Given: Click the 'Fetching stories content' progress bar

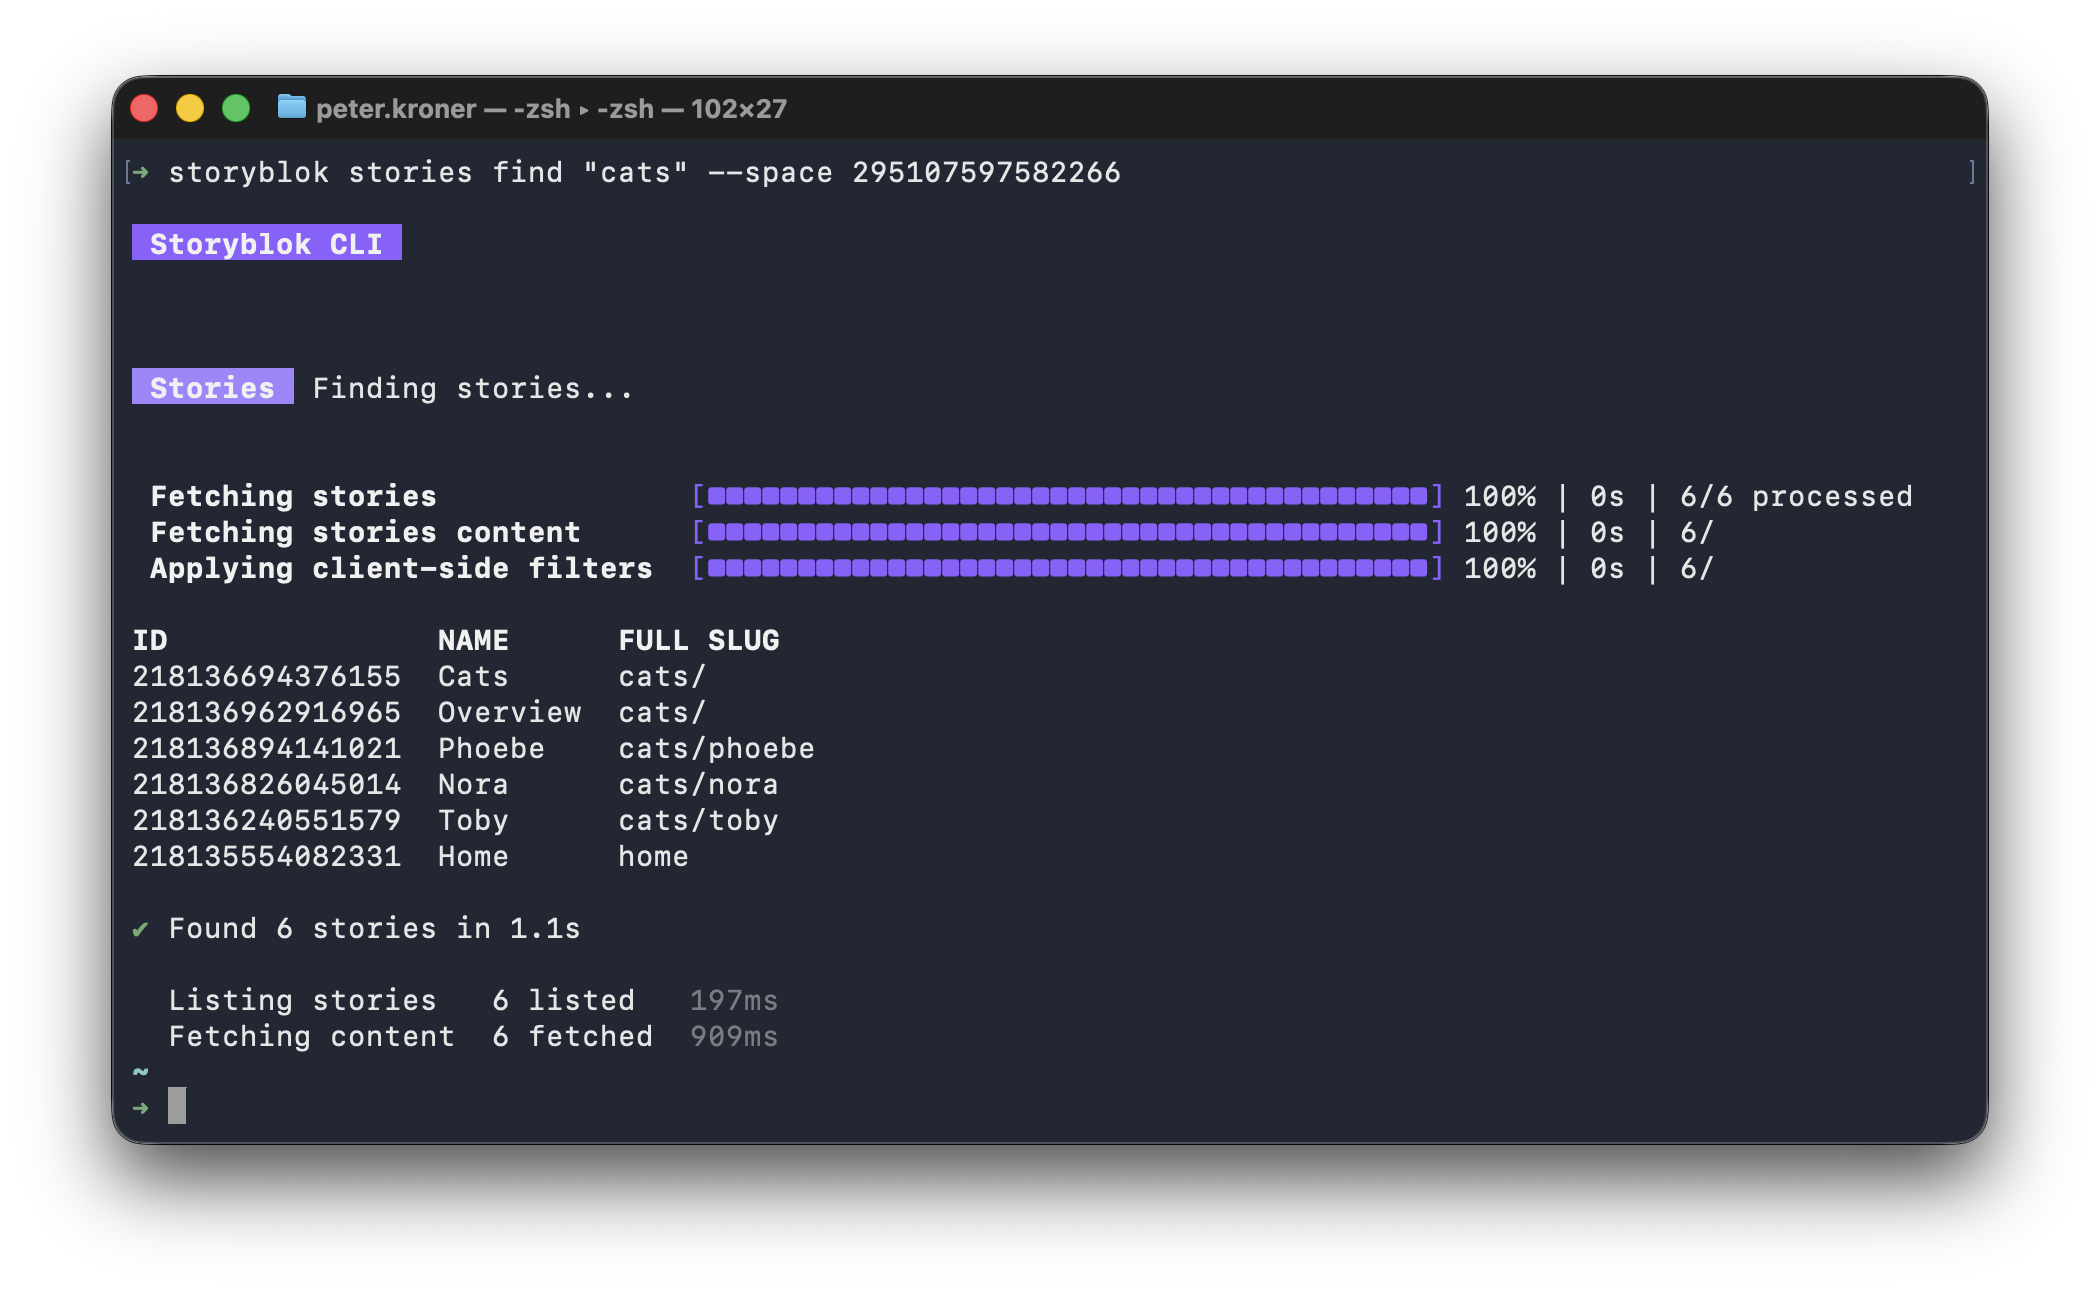Looking at the screenshot, I should [x=1067, y=532].
